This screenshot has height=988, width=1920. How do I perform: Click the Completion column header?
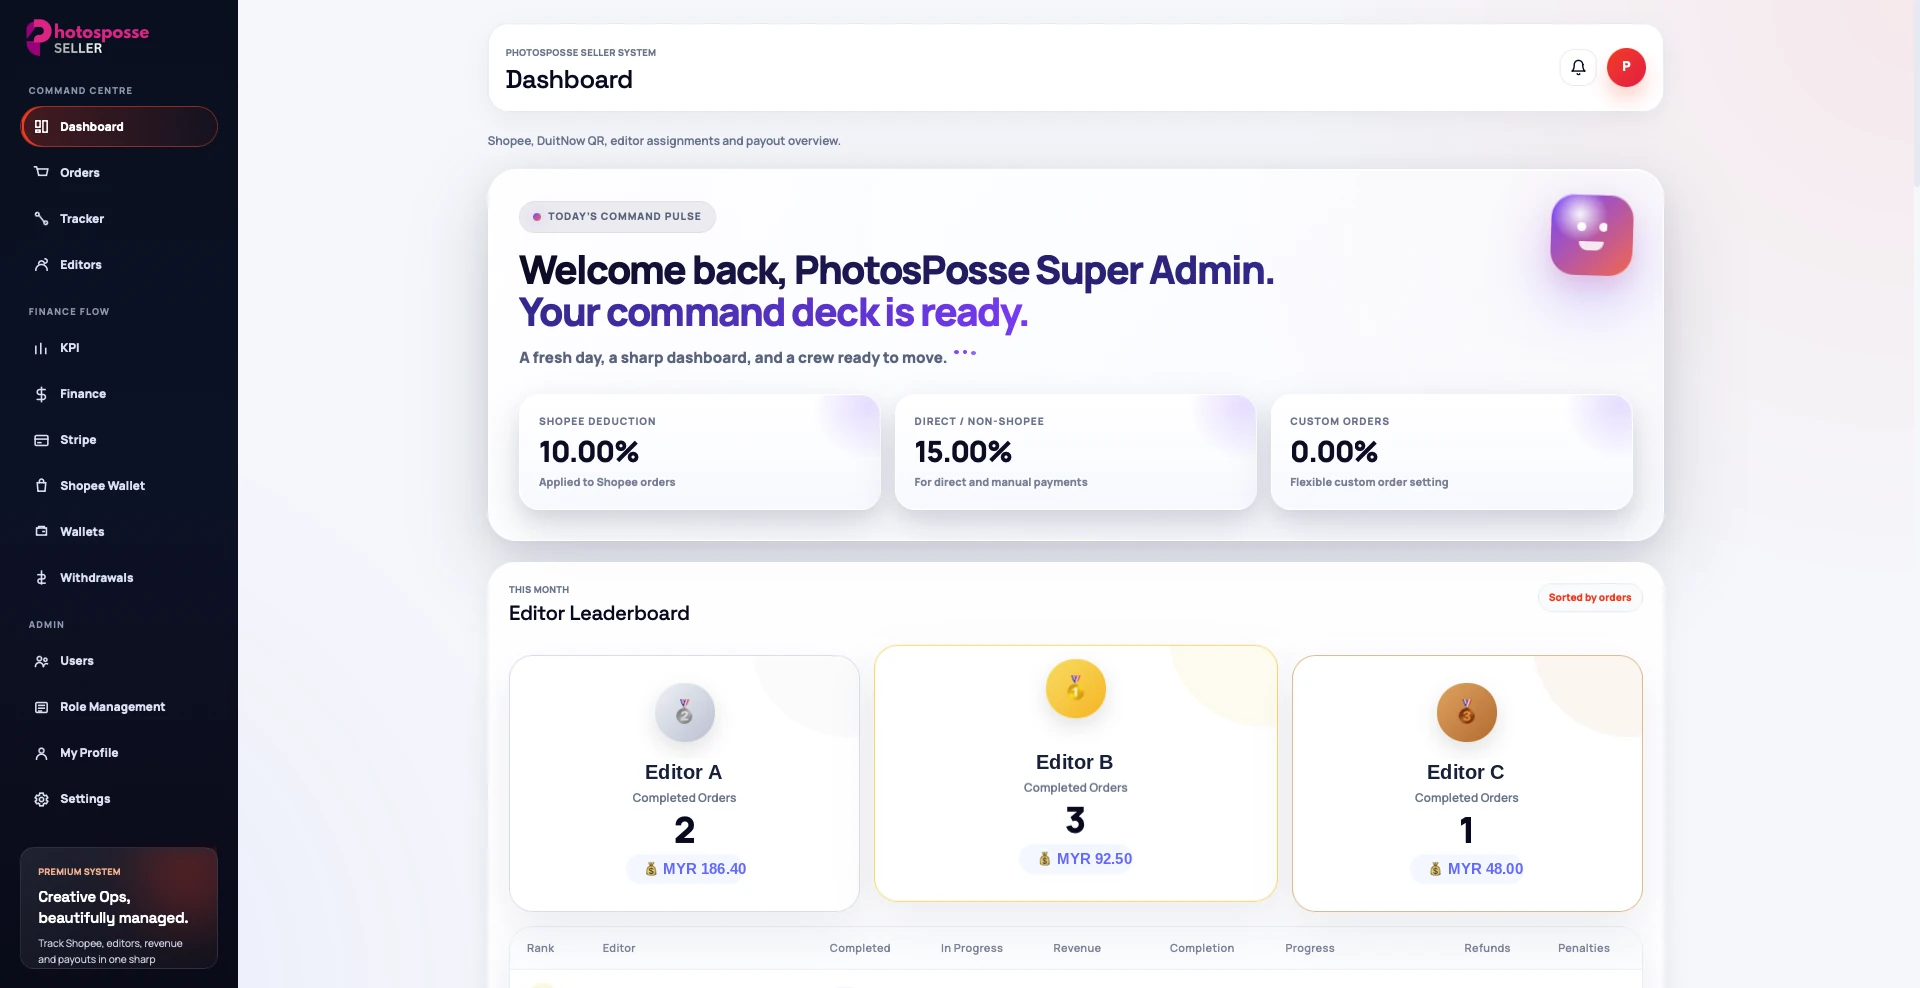tap(1202, 948)
